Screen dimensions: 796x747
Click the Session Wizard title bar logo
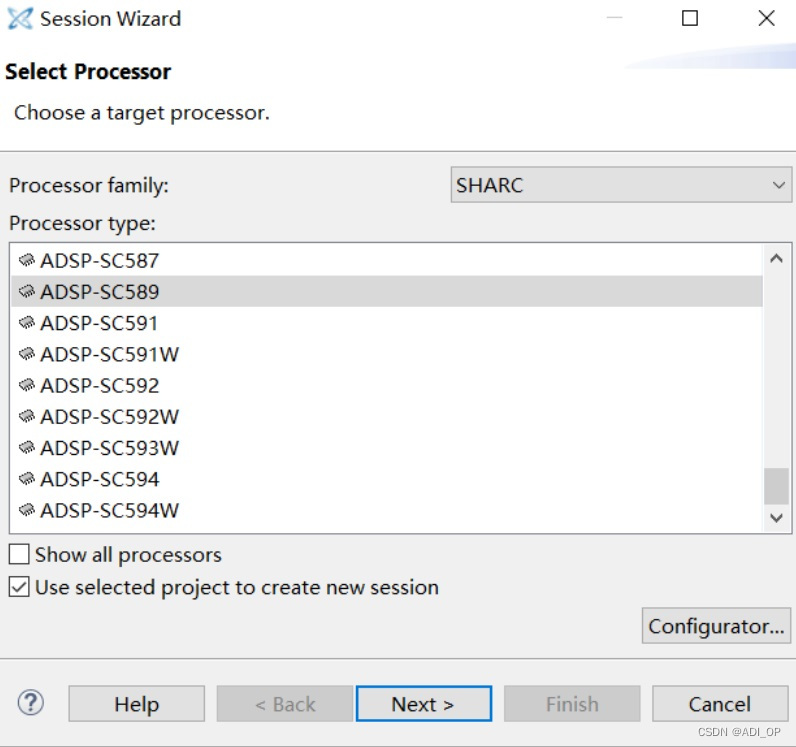pyautogui.click(x=20, y=19)
